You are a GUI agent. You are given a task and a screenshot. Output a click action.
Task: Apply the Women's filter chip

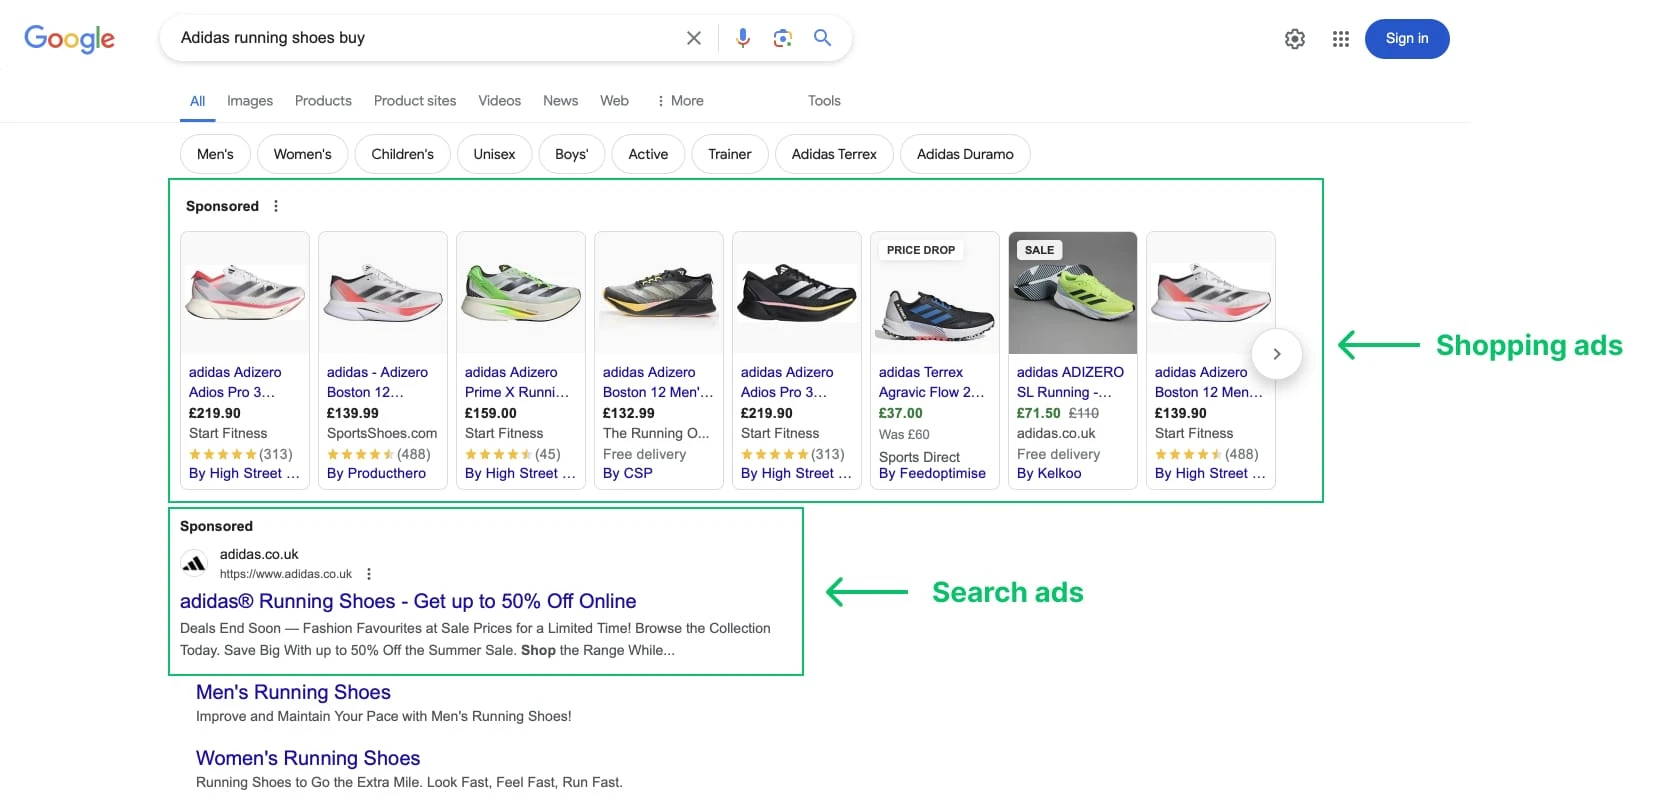(x=302, y=154)
